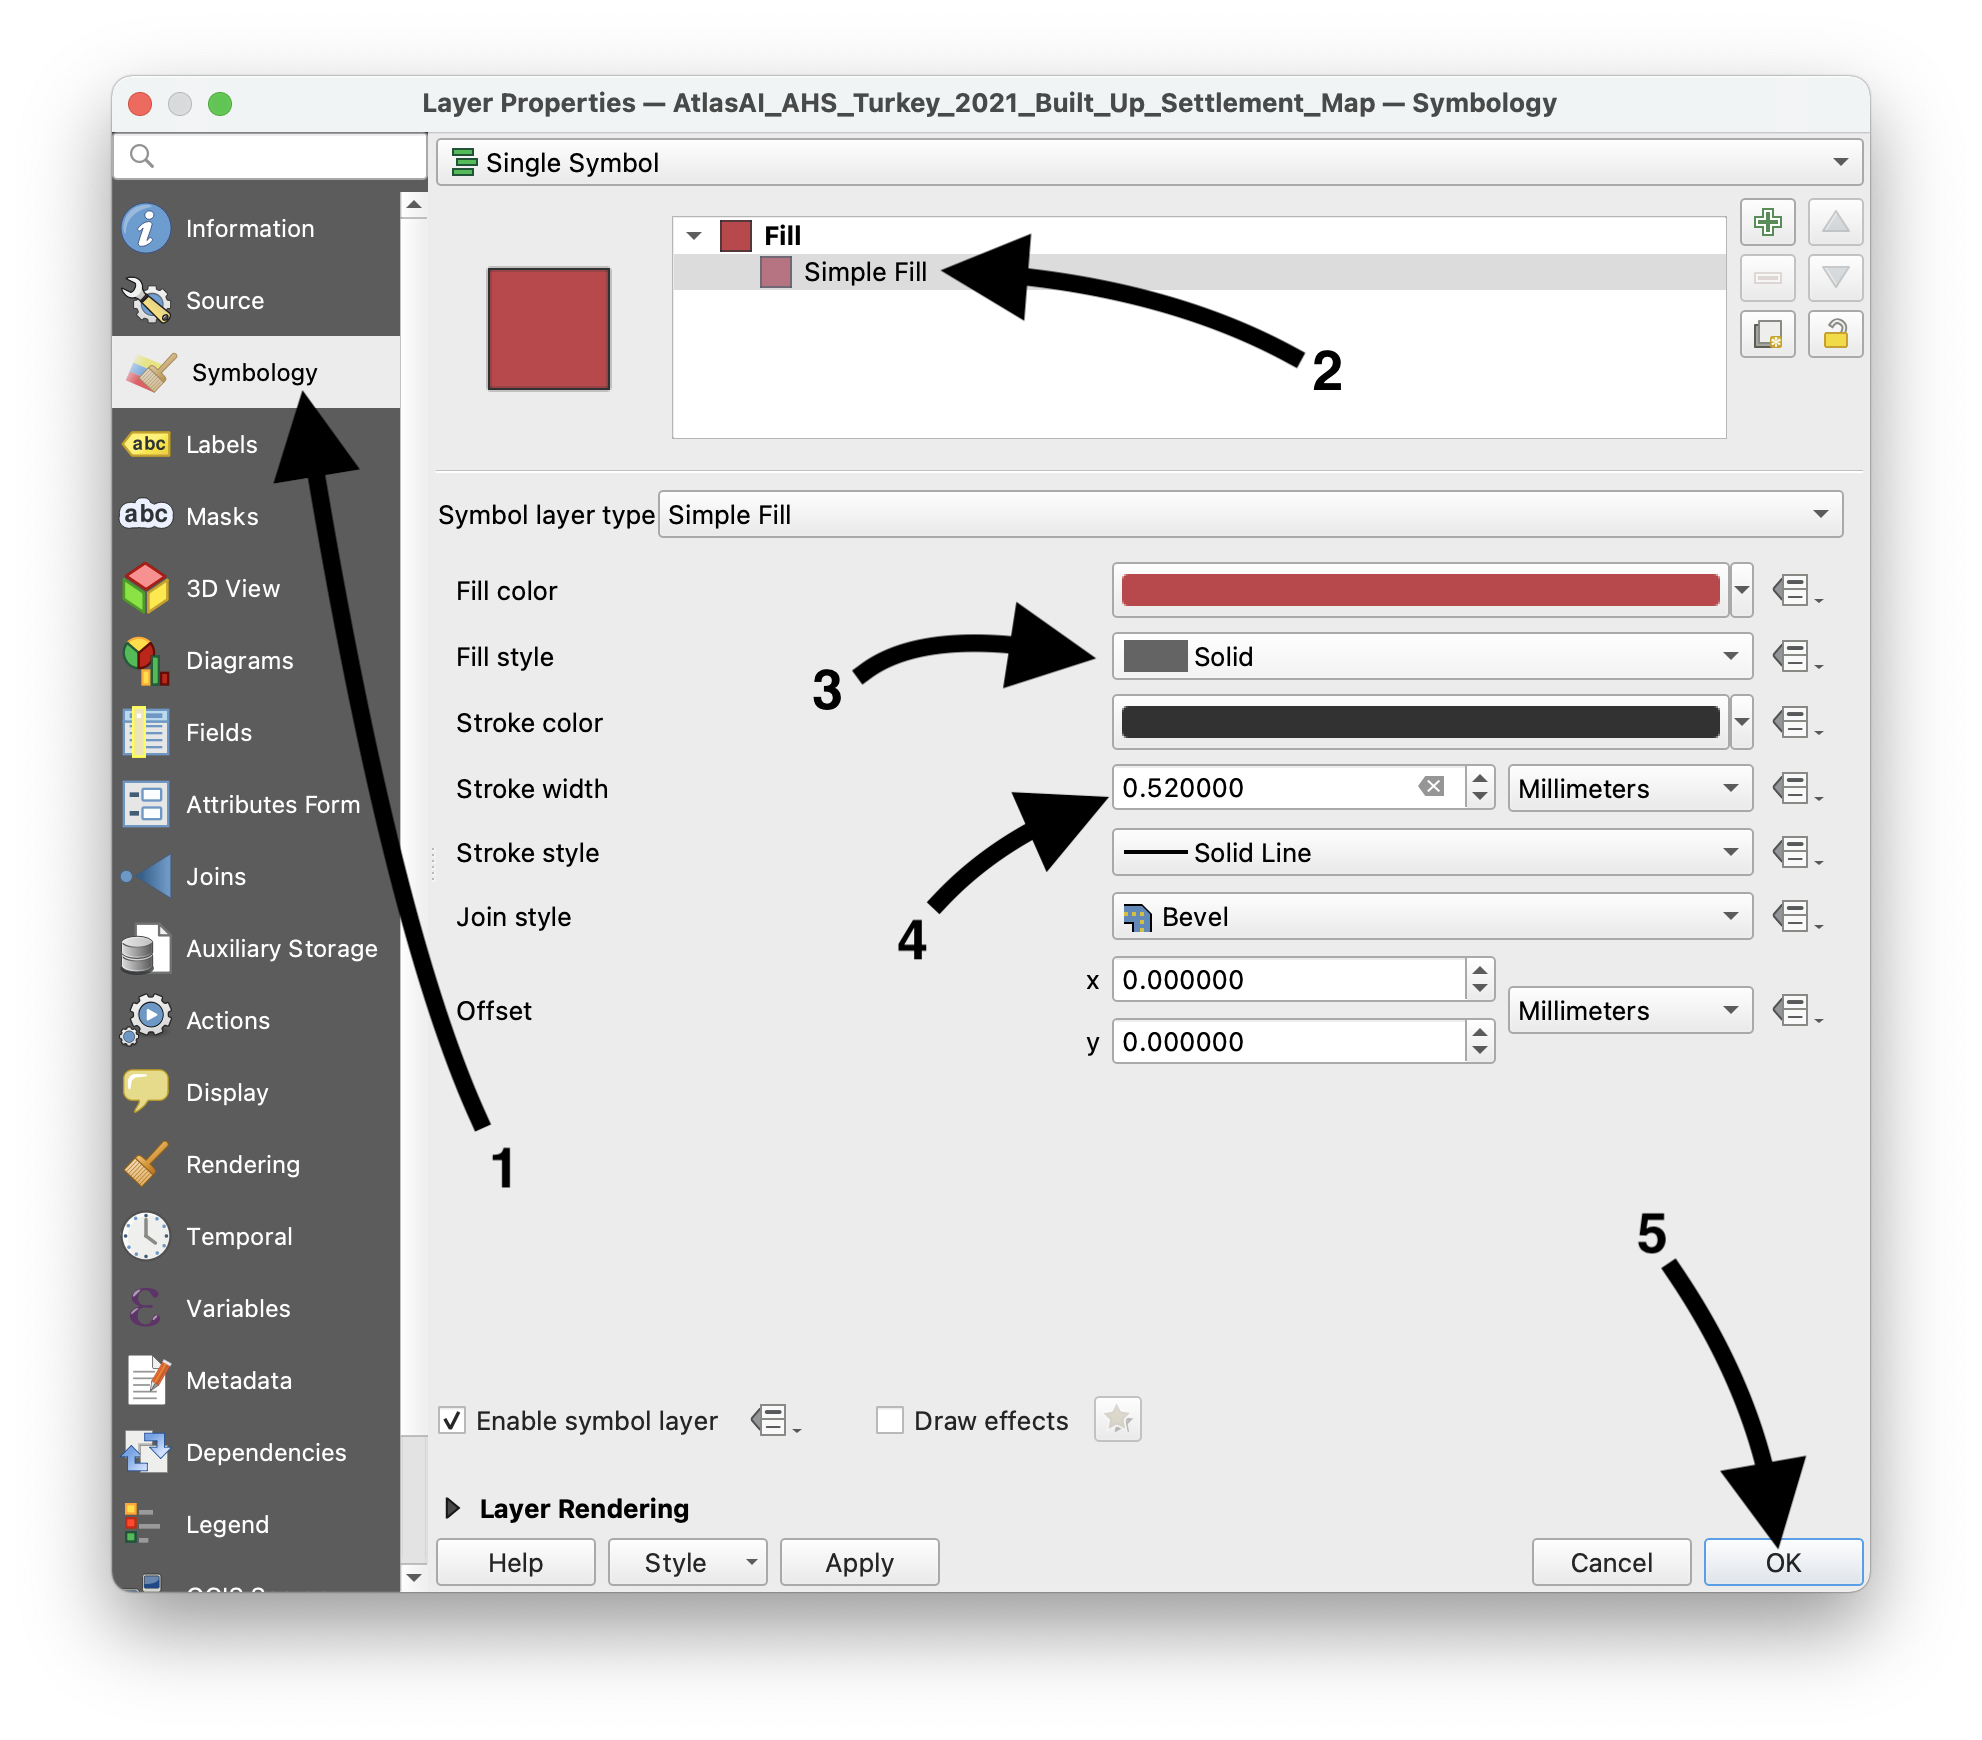
Task: Click the Cancel button
Action: pyautogui.click(x=1611, y=1562)
